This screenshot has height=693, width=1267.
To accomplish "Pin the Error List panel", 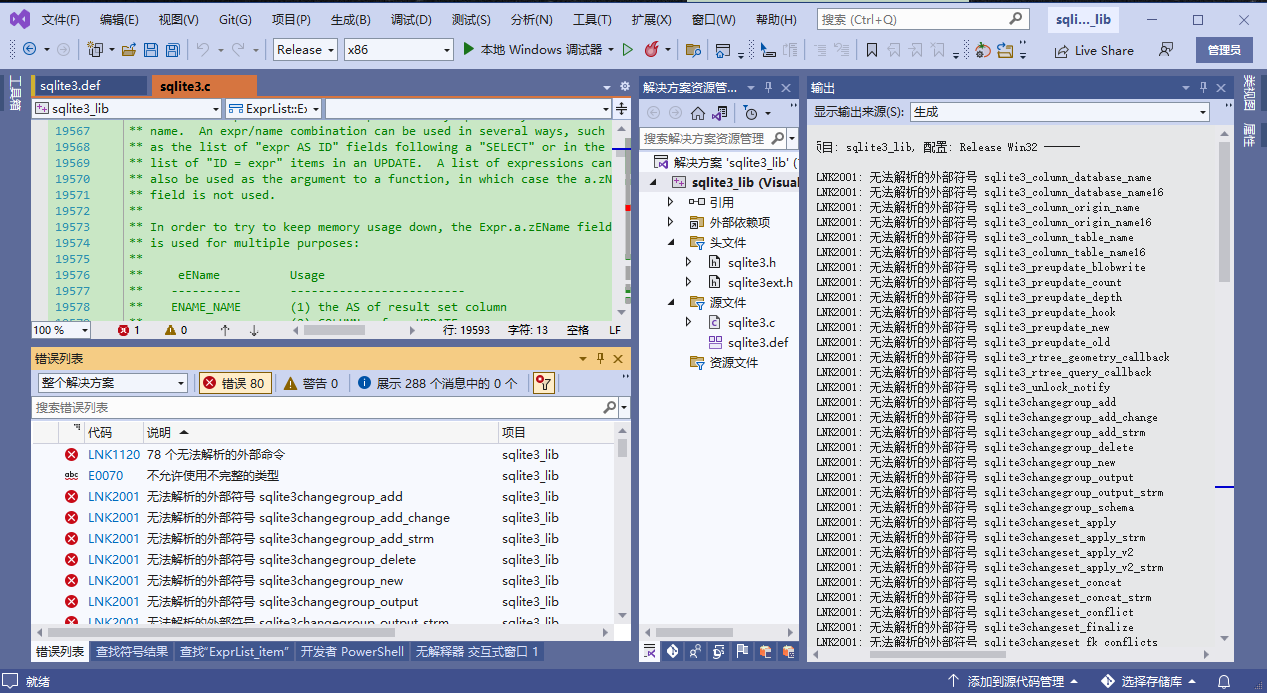I will click(601, 358).
